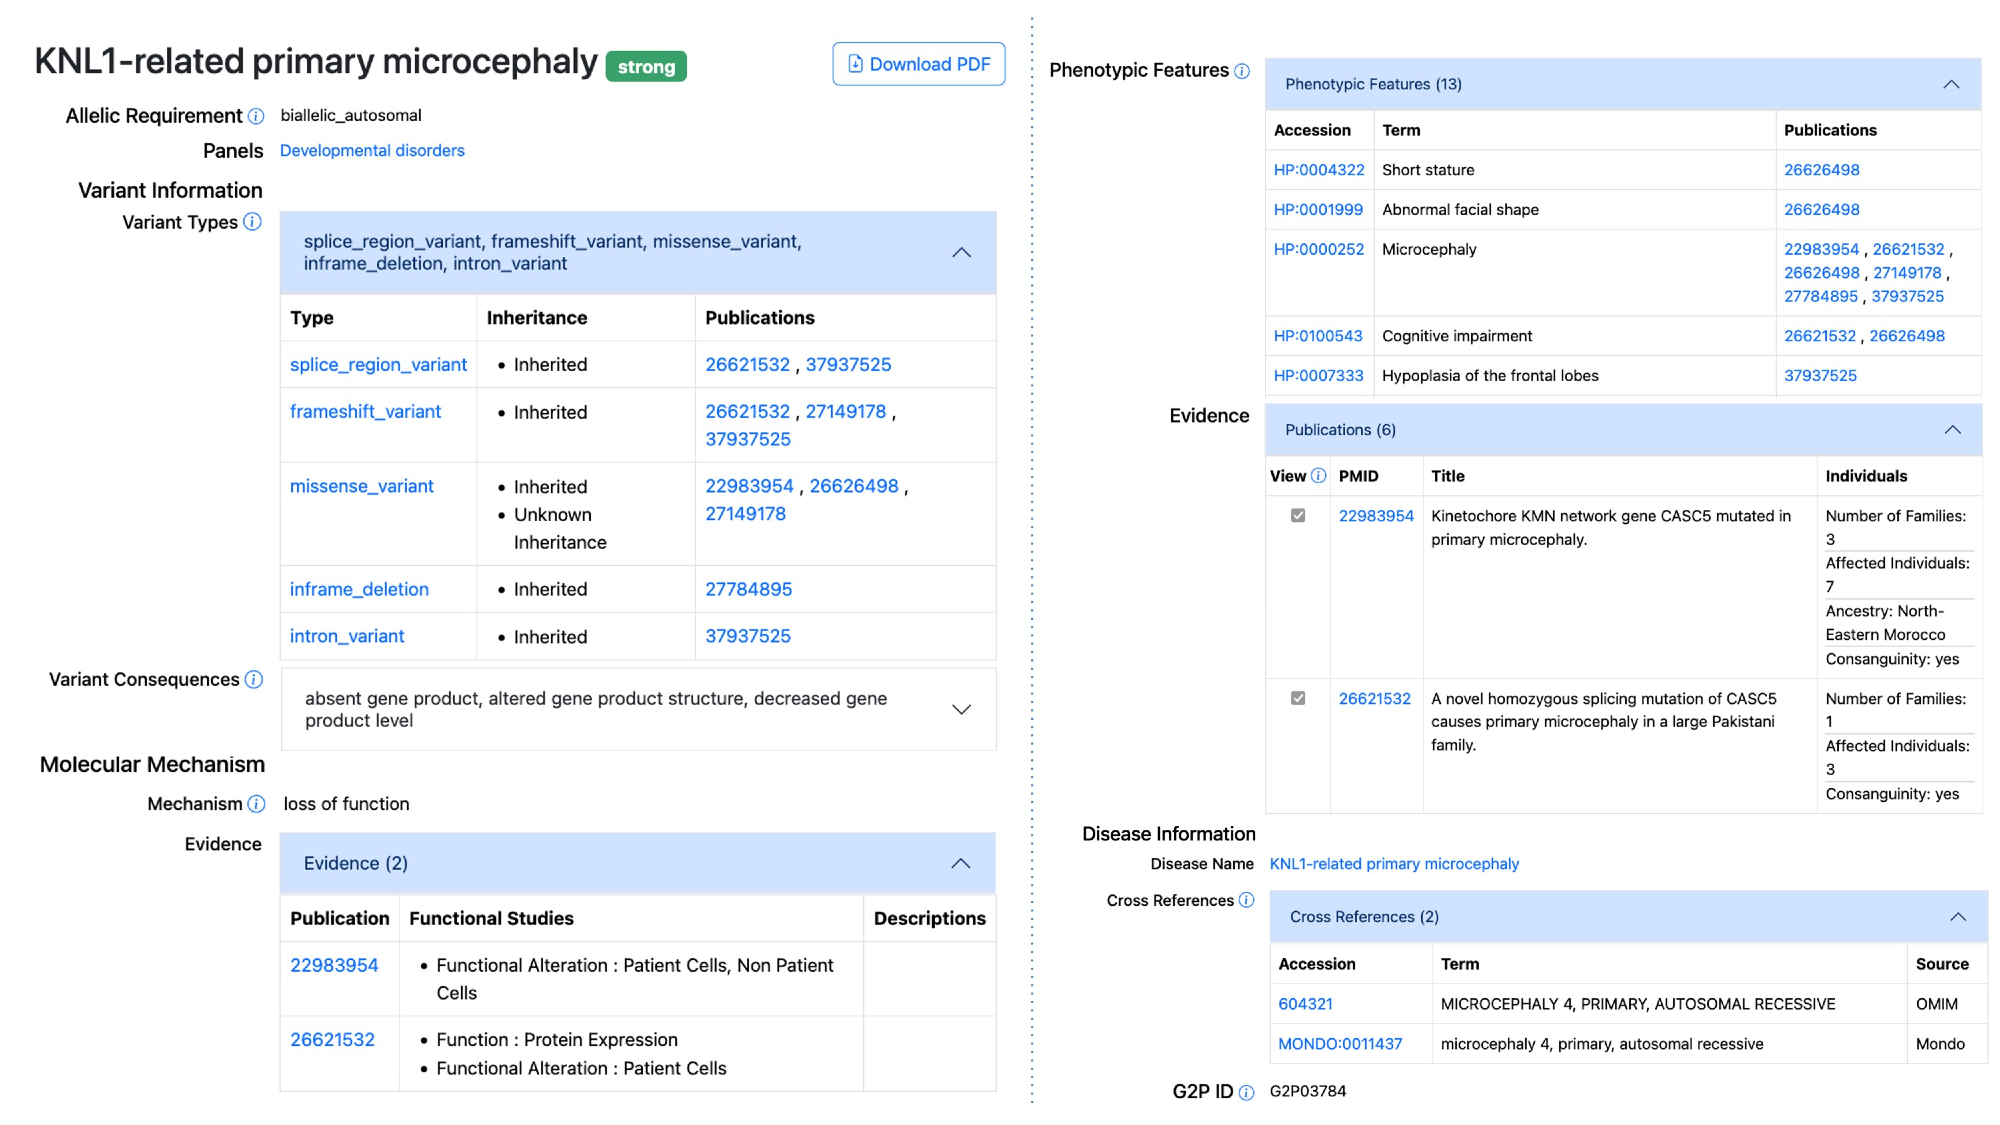Open OMIM accession 604321 link
Screen dimensions: 2000x1125
pyautogui.click(x=1305, y=1004)
